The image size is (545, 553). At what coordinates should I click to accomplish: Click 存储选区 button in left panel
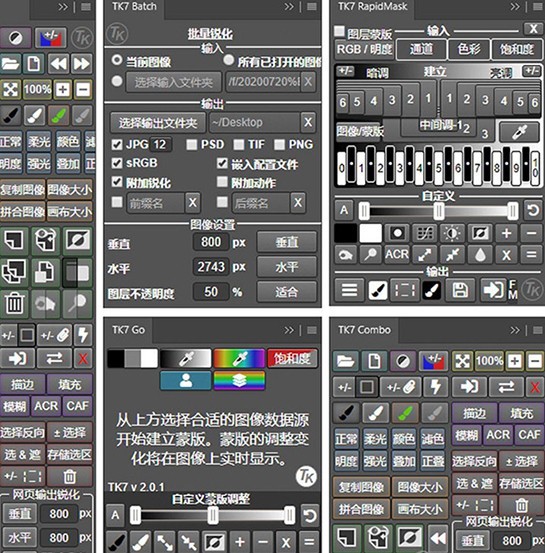point(69,455)
